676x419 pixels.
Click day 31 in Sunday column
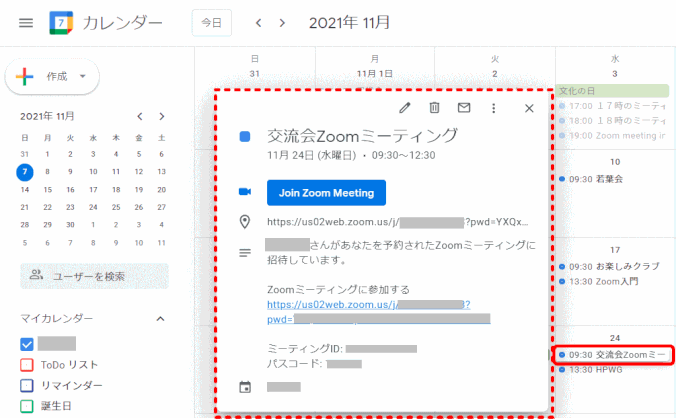pyautogui.click(x=255, y=74)
